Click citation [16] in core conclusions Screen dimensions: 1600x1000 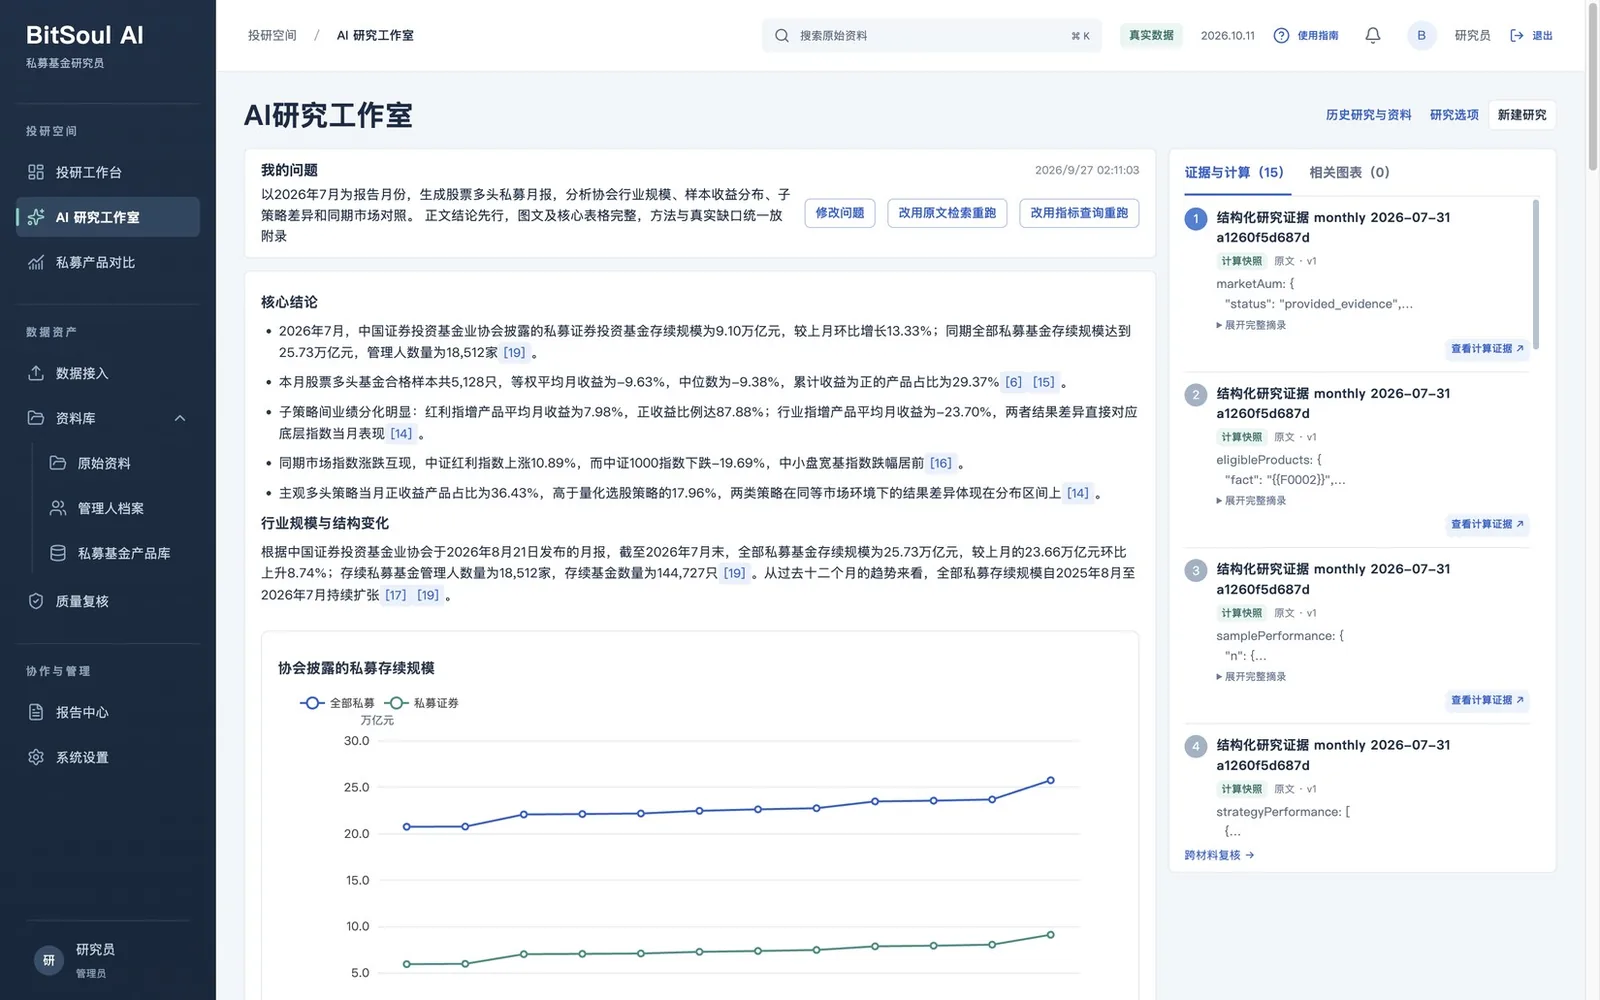tap(941, 463)
